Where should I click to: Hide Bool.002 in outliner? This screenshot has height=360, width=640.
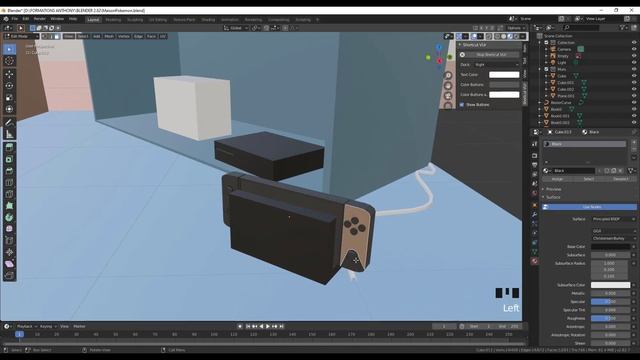point(634,122)
